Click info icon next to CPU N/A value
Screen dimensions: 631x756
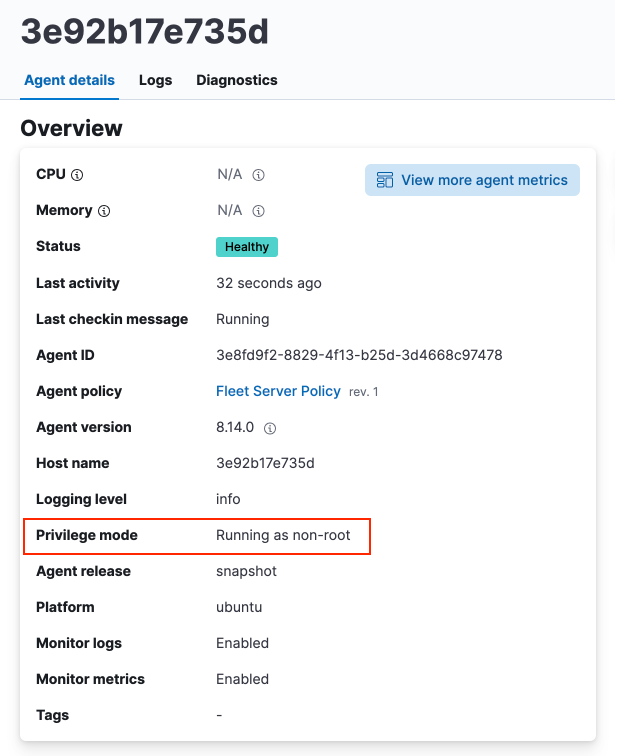tap(258, 175)
